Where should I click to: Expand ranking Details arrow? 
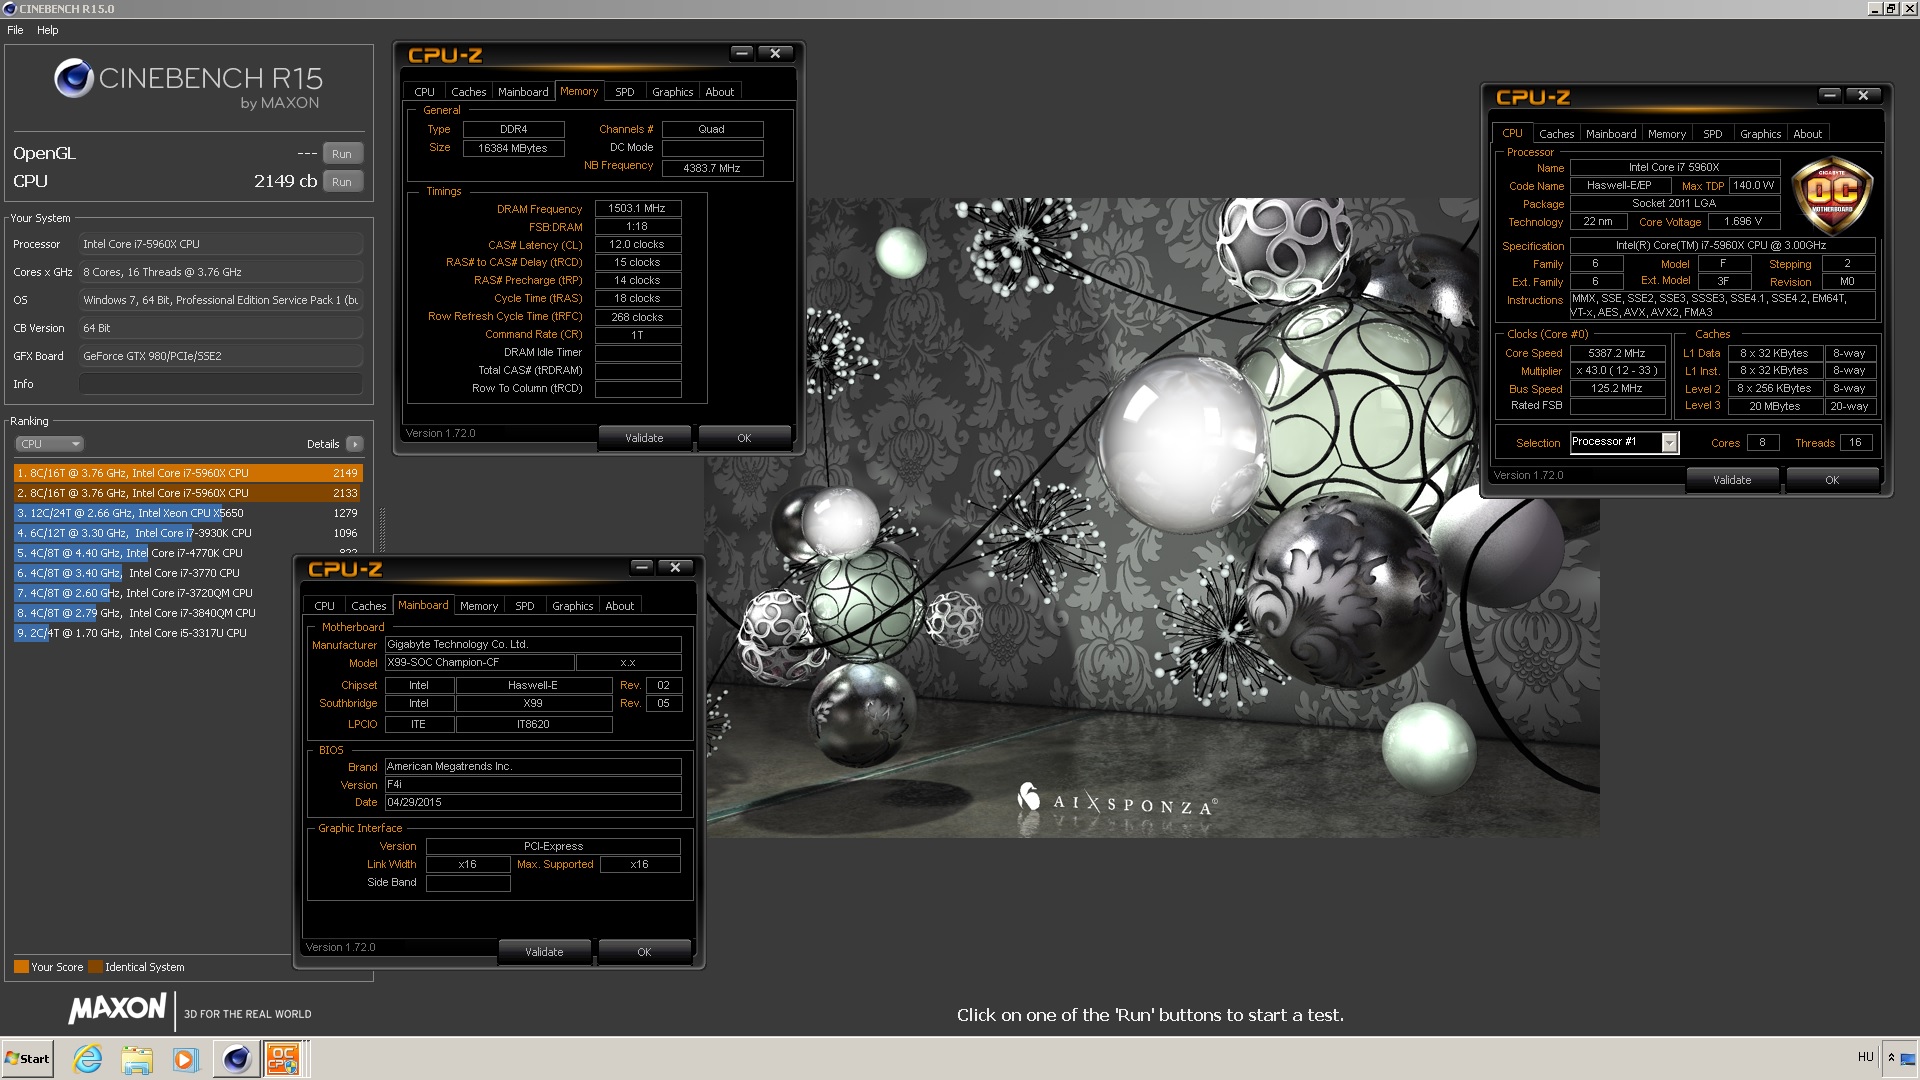point(355,444)
